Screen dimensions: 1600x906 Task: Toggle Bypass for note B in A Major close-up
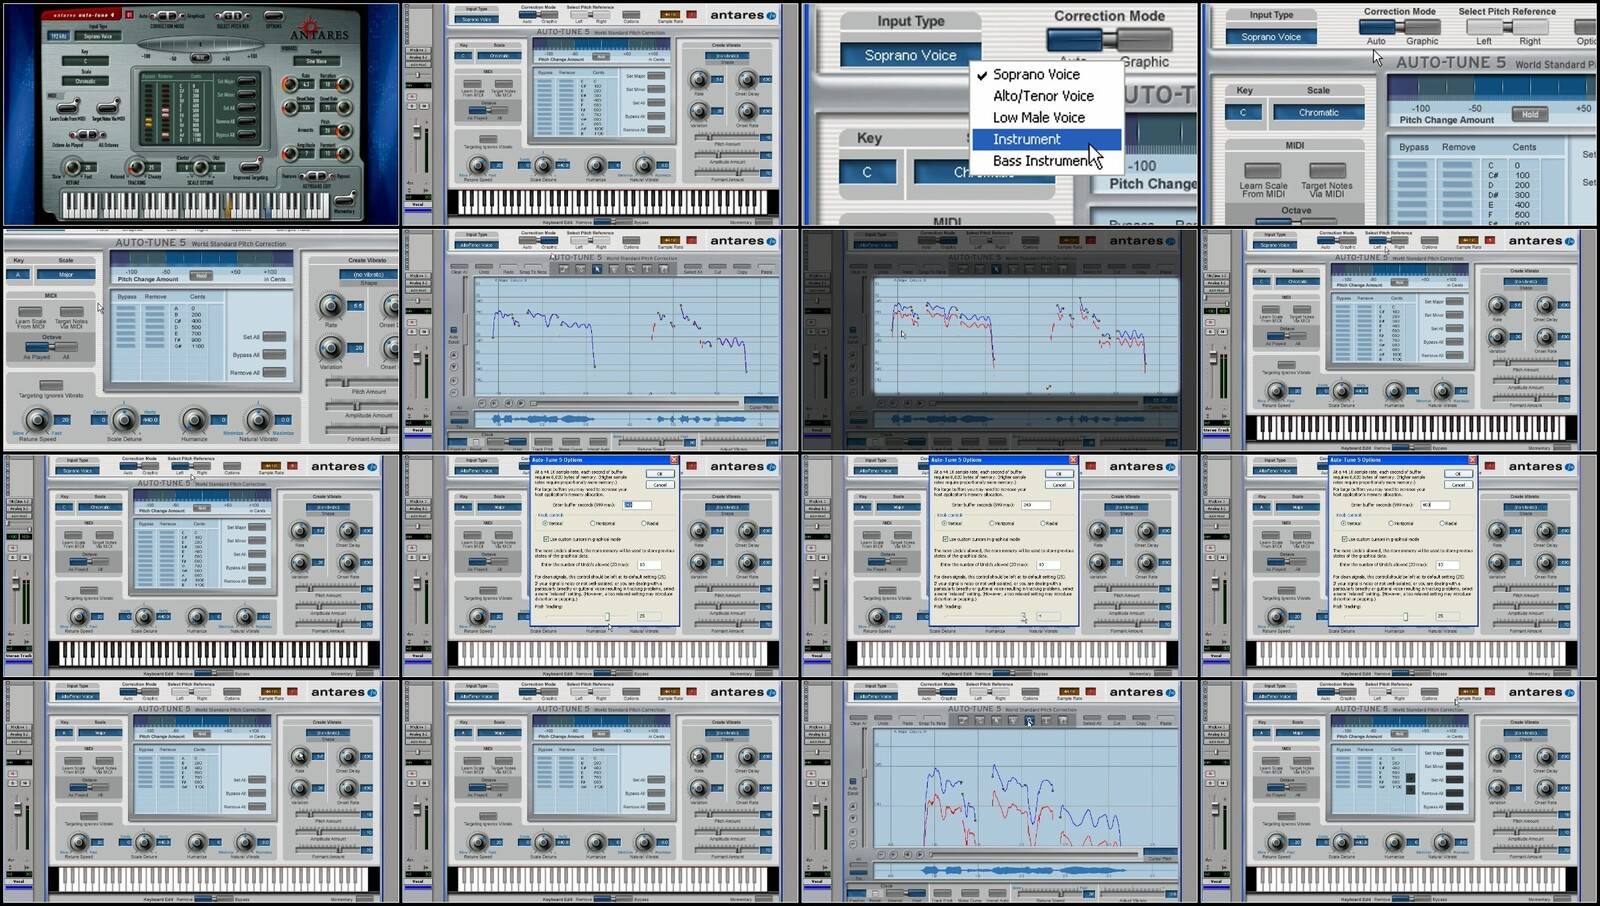[x=126, y=314]
